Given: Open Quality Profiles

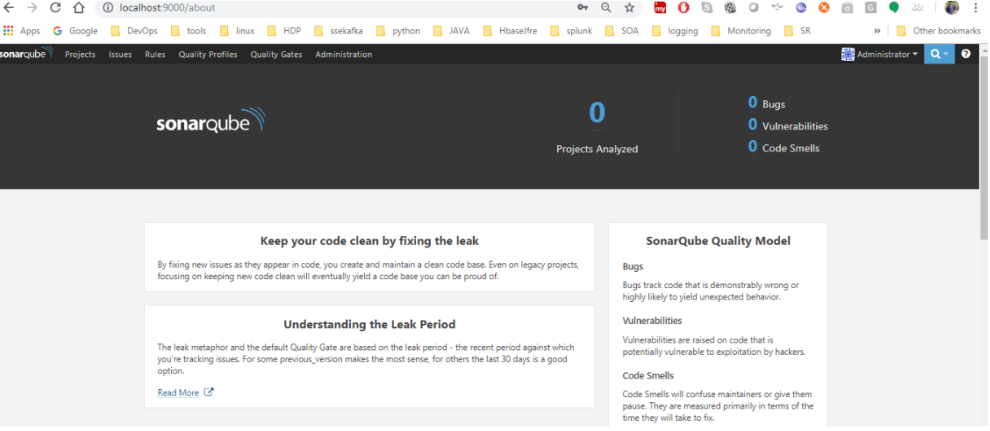Looking at the screenshot, I should click(x=208, y=54).
